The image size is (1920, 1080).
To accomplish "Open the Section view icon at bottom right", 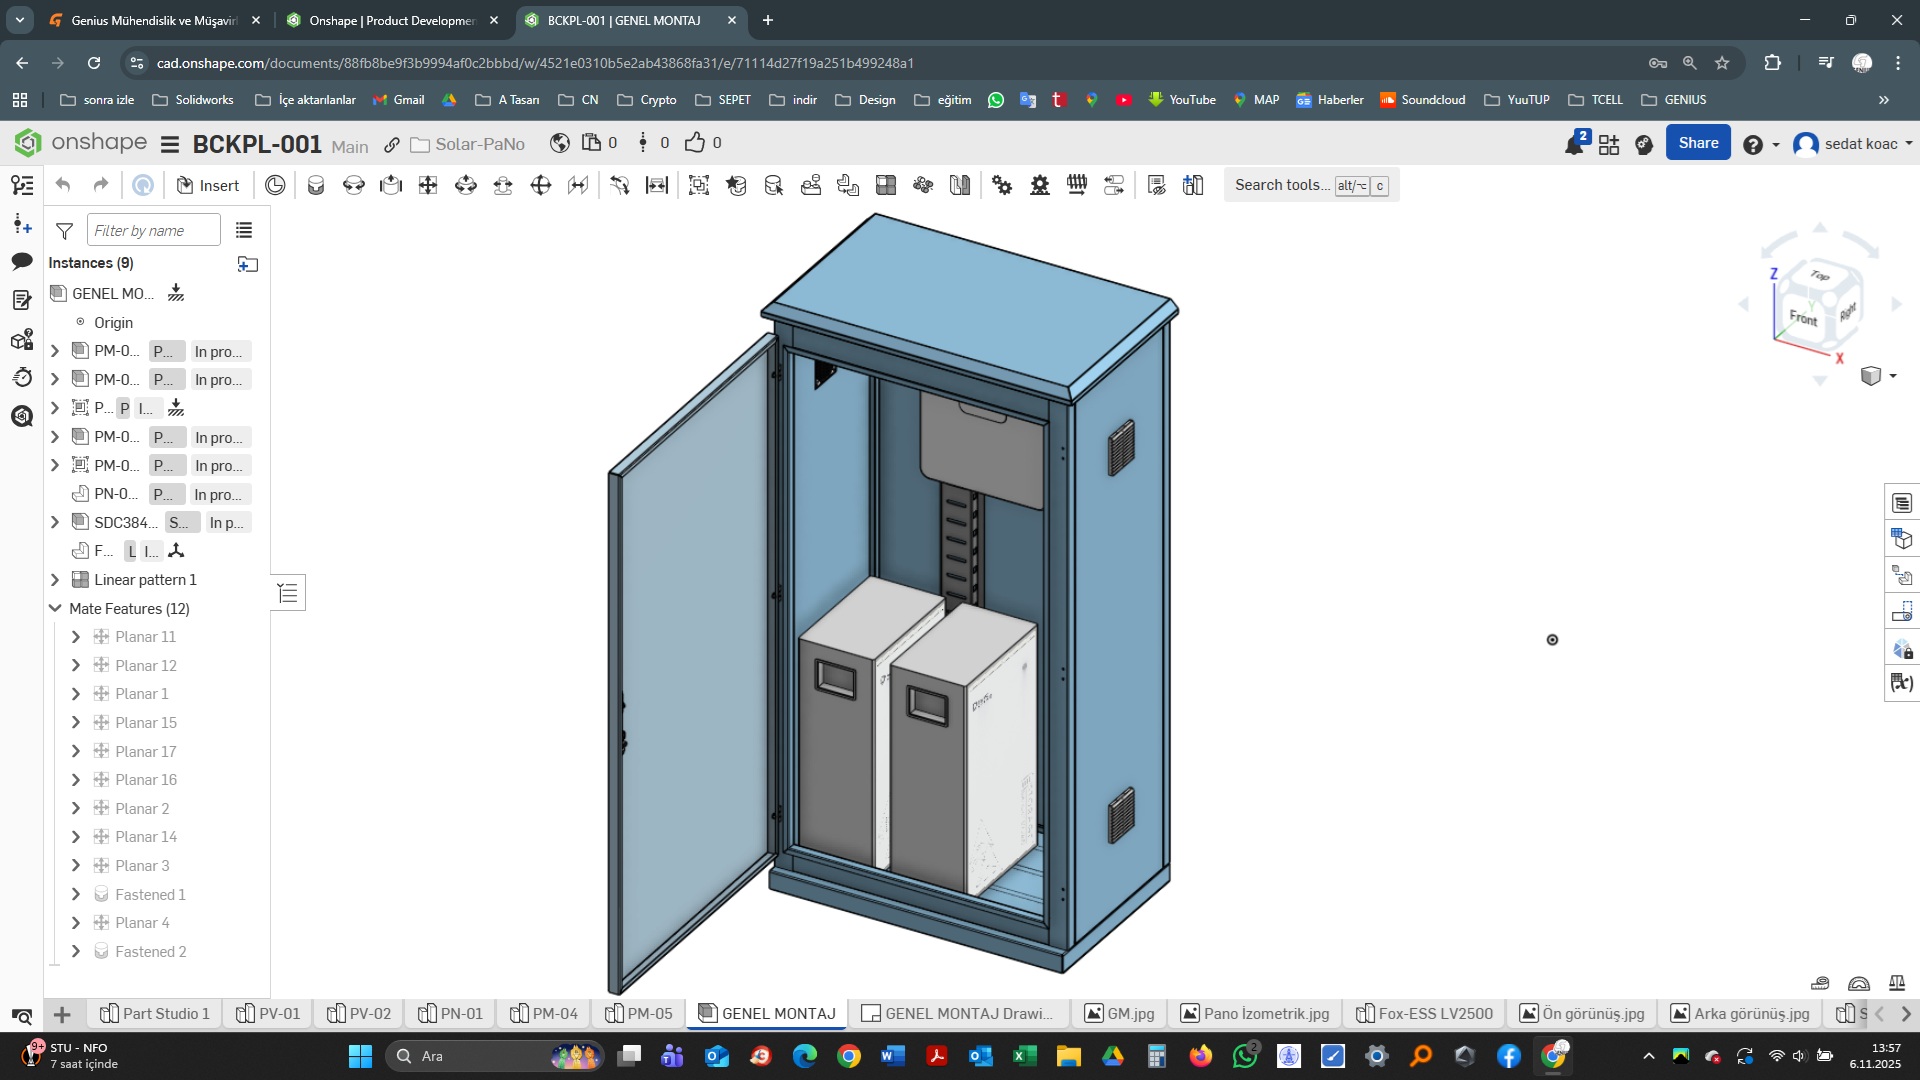I will tap(1858, 983).
